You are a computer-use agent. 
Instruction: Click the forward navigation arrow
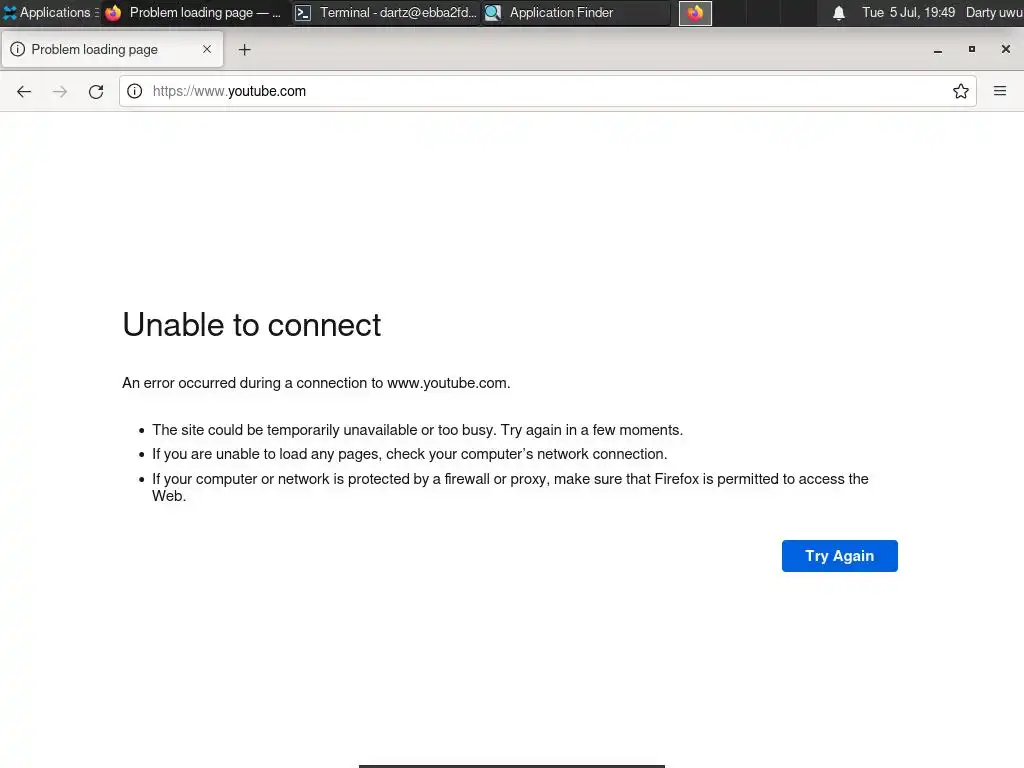tap(60, 91)
